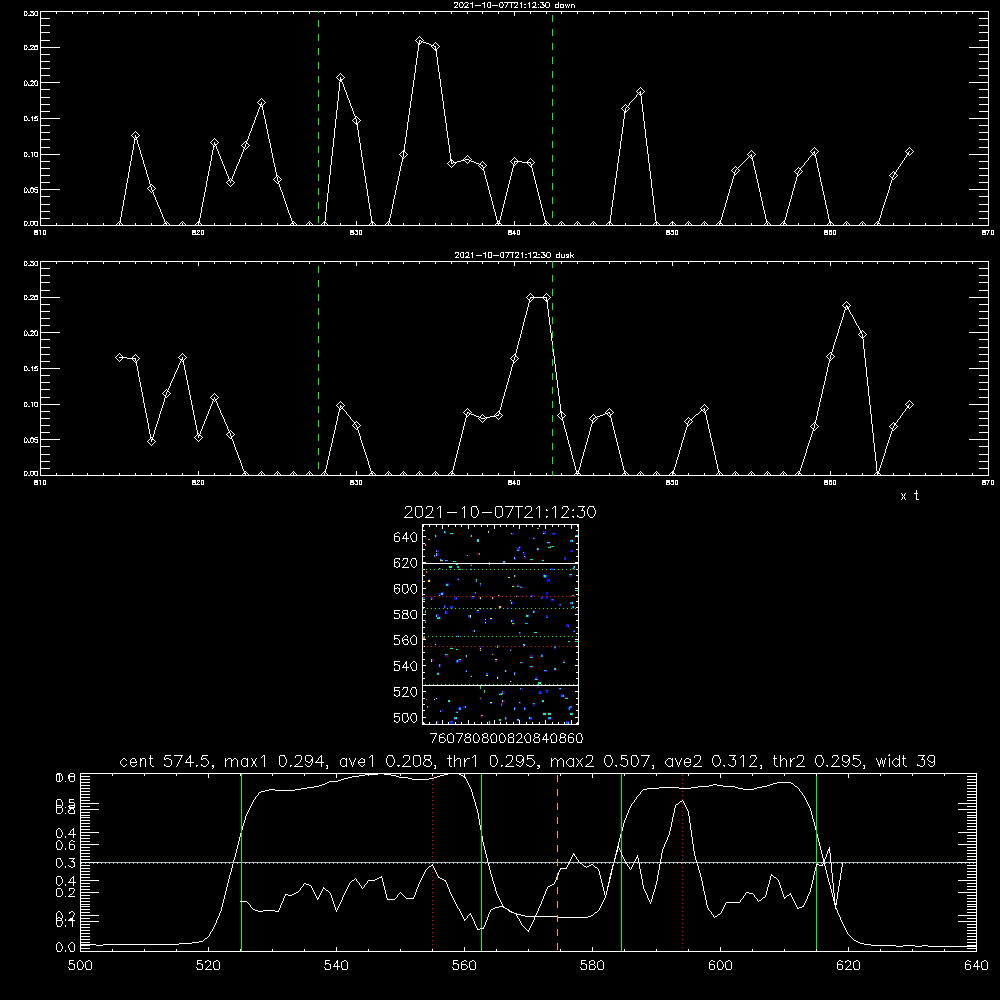
Task: Click the last diamond data point in dusk plot
Action: [x=909, y=405]
